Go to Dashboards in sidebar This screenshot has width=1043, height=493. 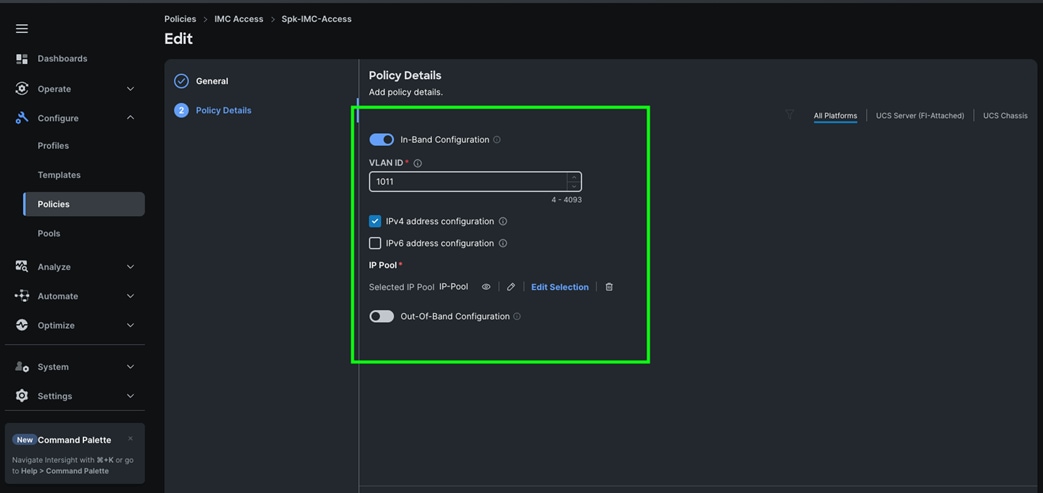pyautogui.click(x=63, y=59)
